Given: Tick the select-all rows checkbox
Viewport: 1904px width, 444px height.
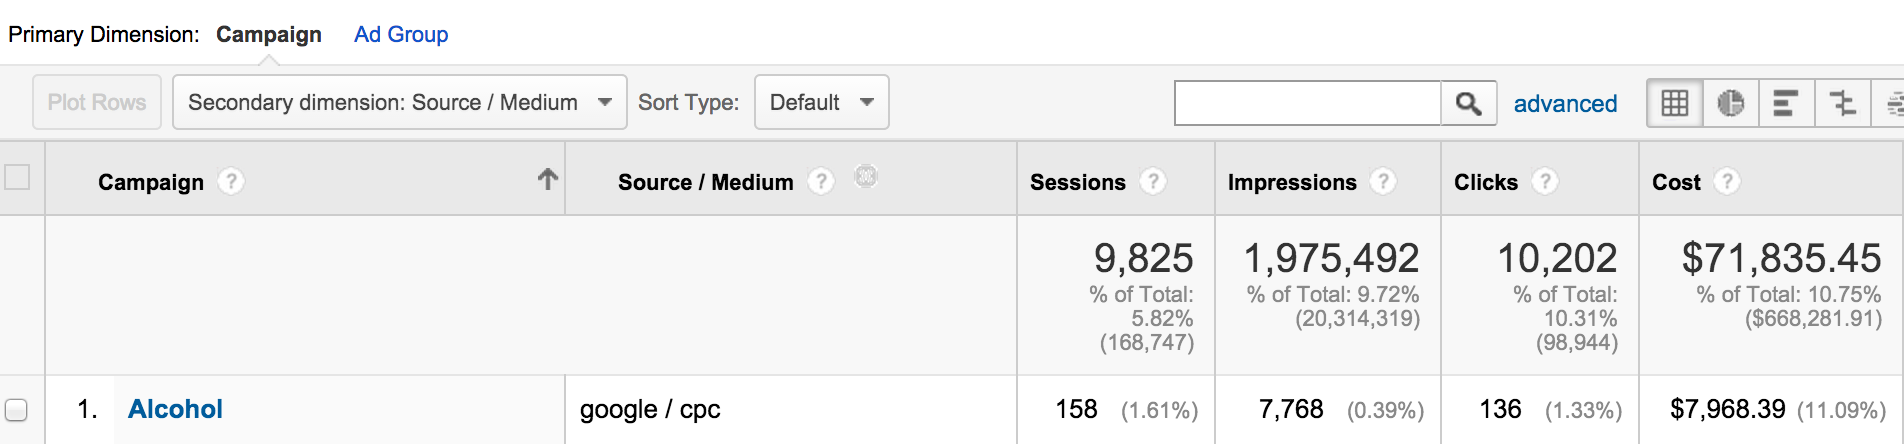Looking at the screenshot, I should tap(17, 177).
